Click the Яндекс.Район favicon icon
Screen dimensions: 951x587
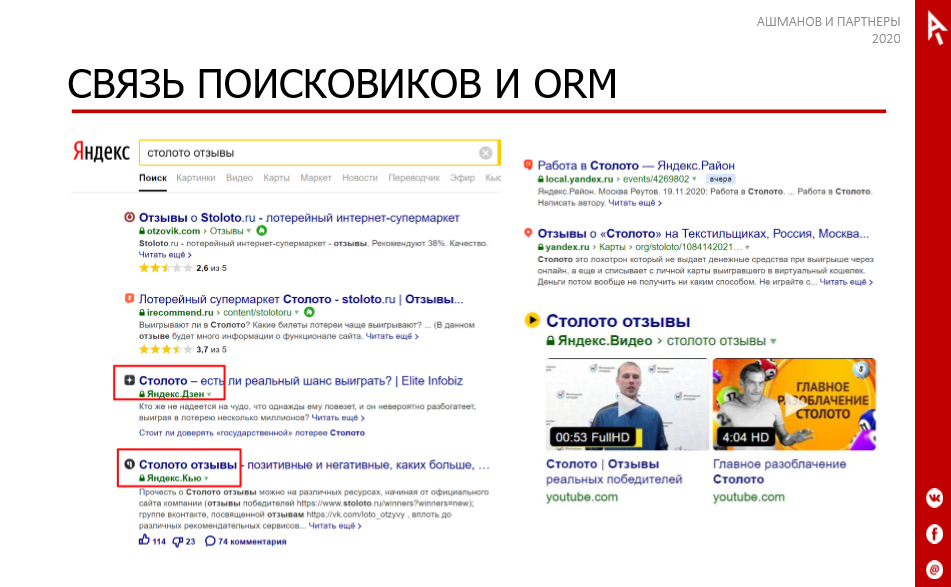[x=528, y=165]
